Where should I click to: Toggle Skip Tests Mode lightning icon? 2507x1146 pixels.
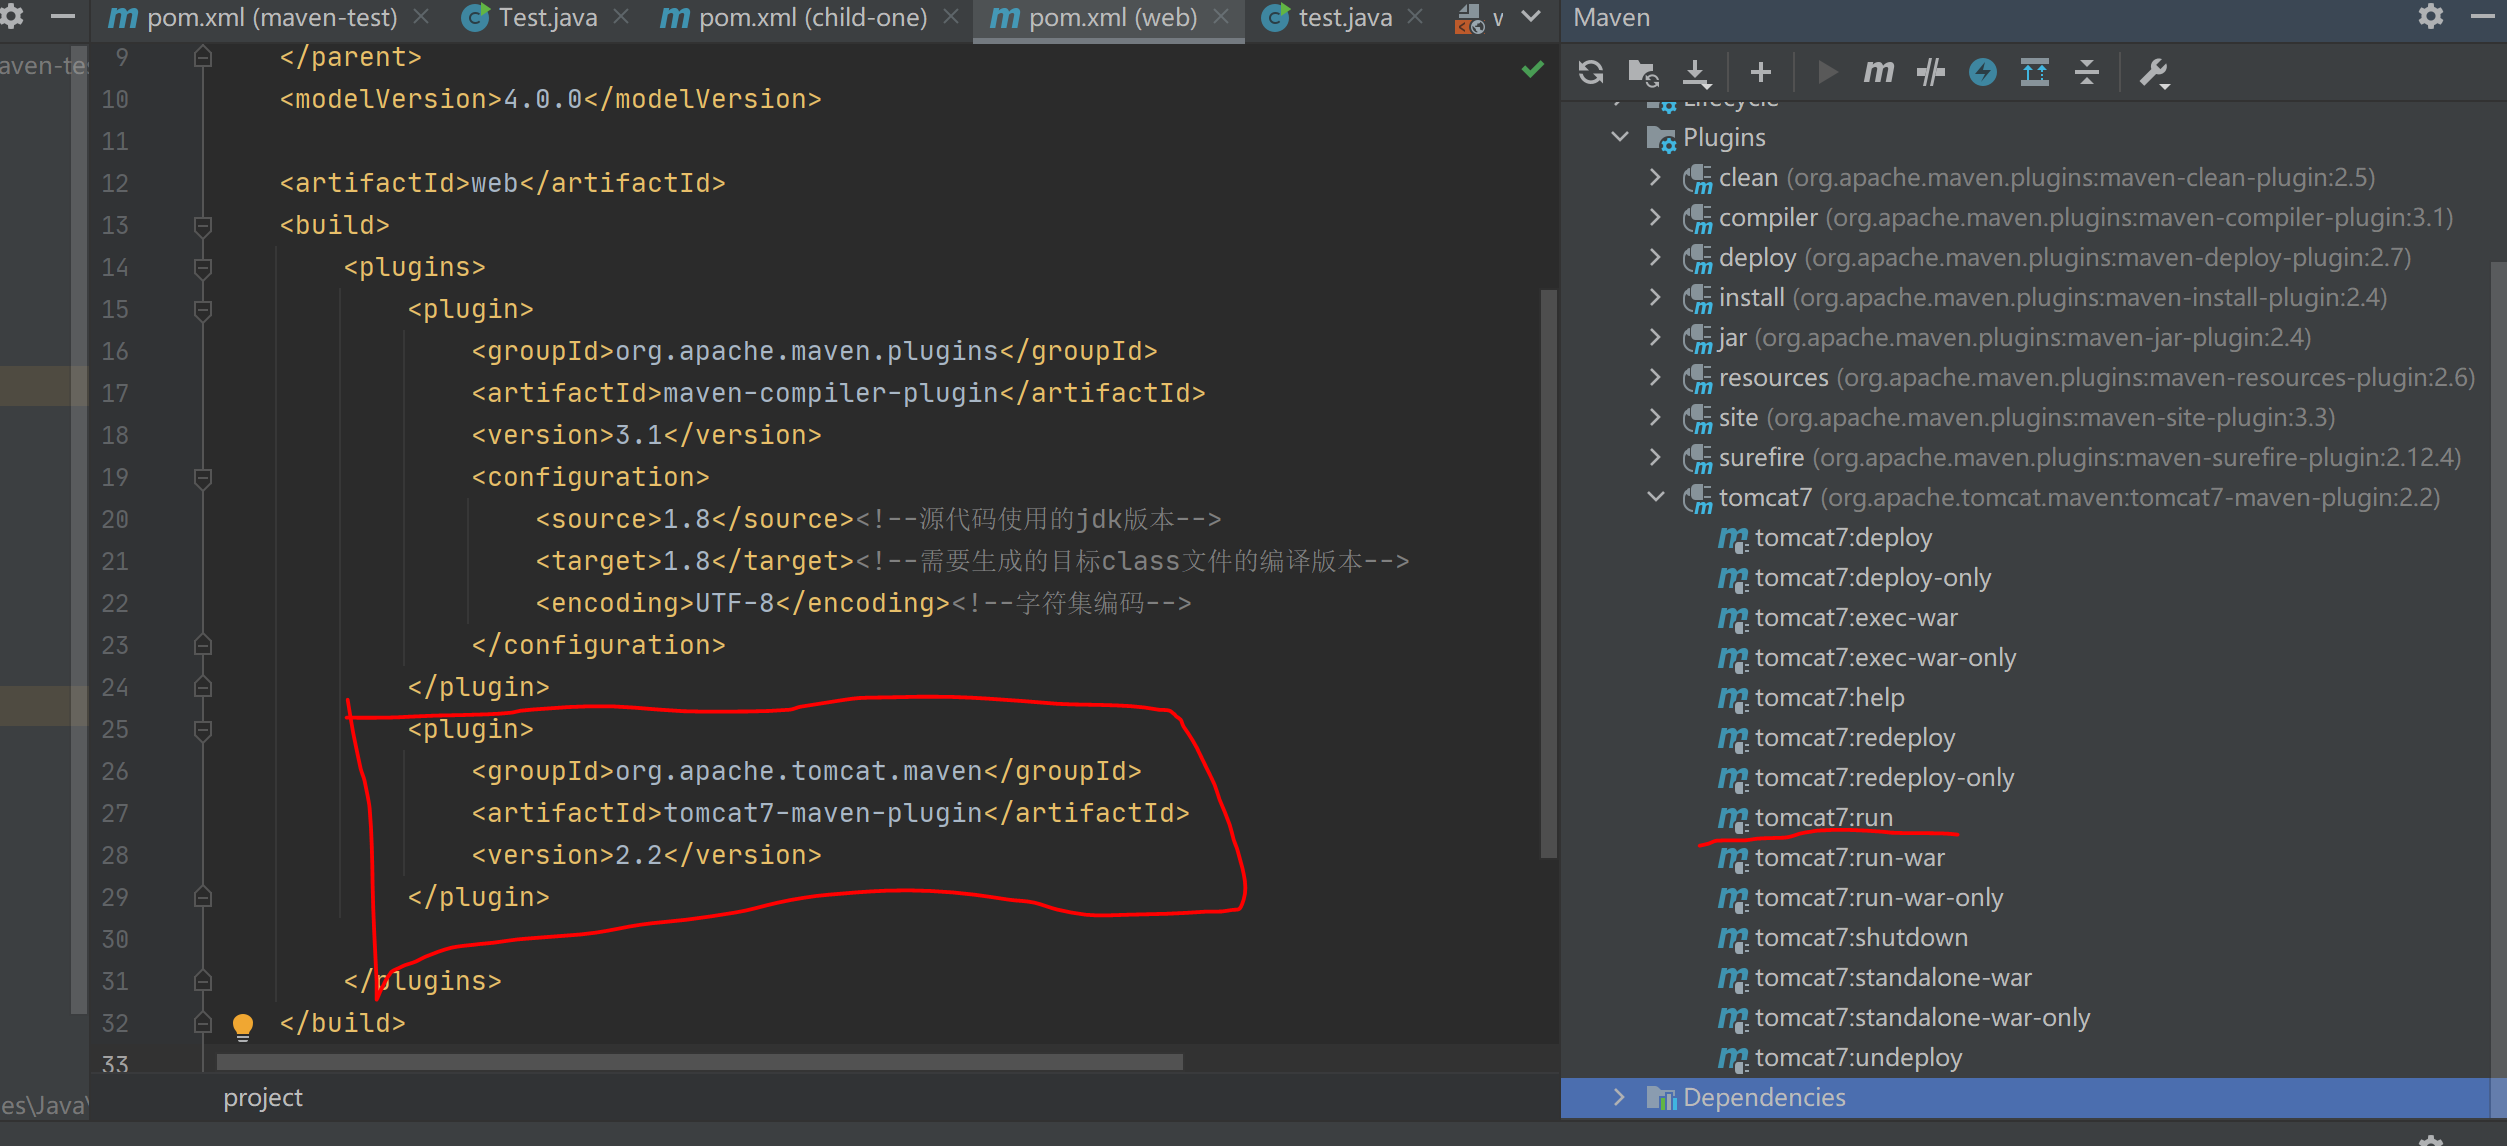(1982, 72)
